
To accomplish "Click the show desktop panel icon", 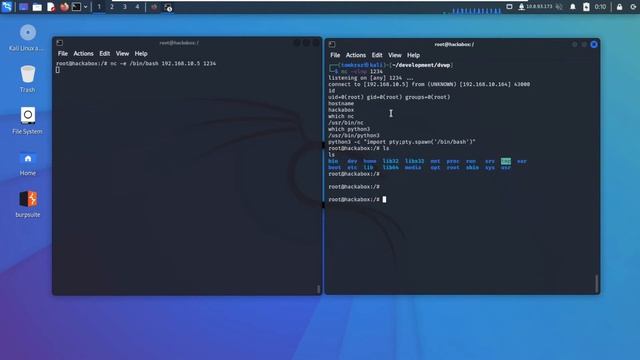I will (x=23, y=7).
